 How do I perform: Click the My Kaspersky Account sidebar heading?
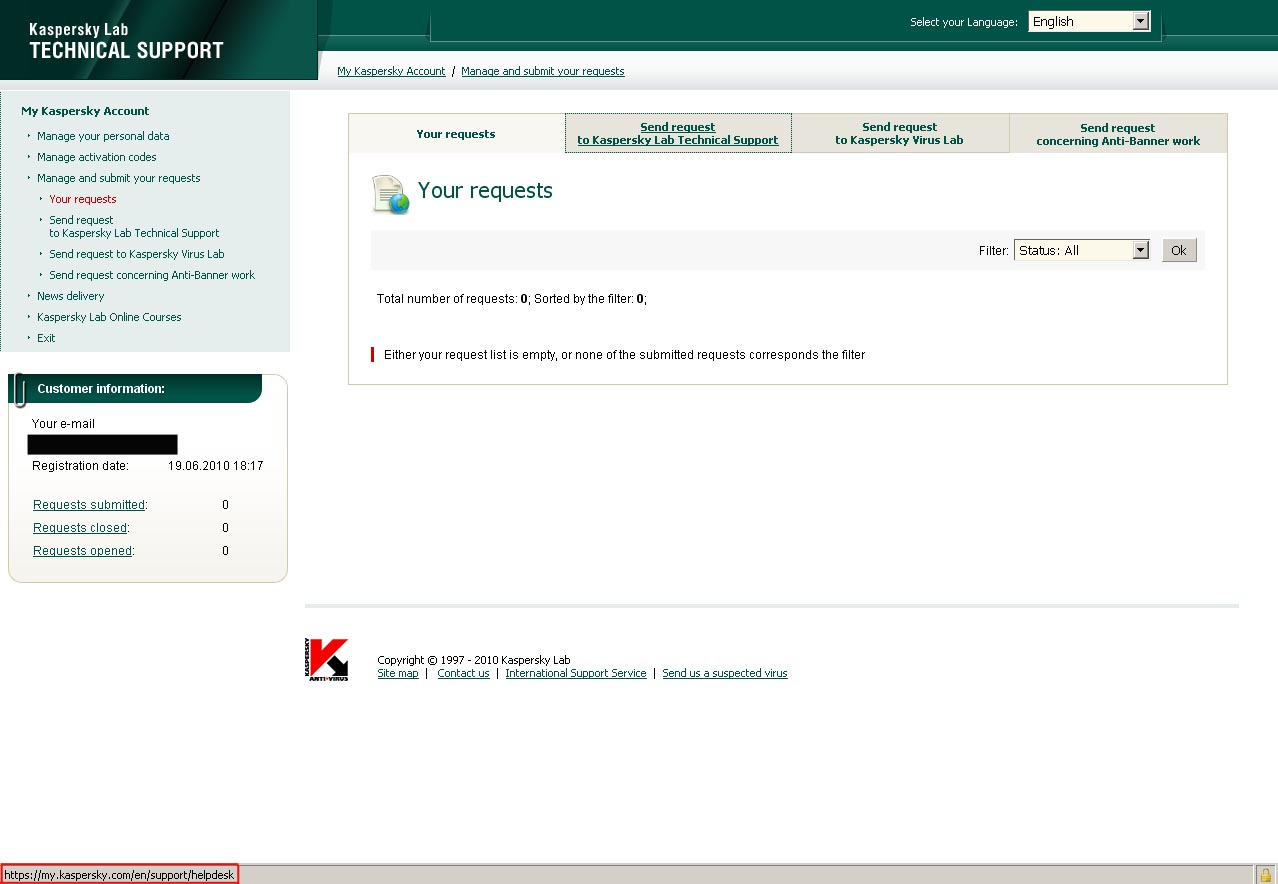point(85,111)
